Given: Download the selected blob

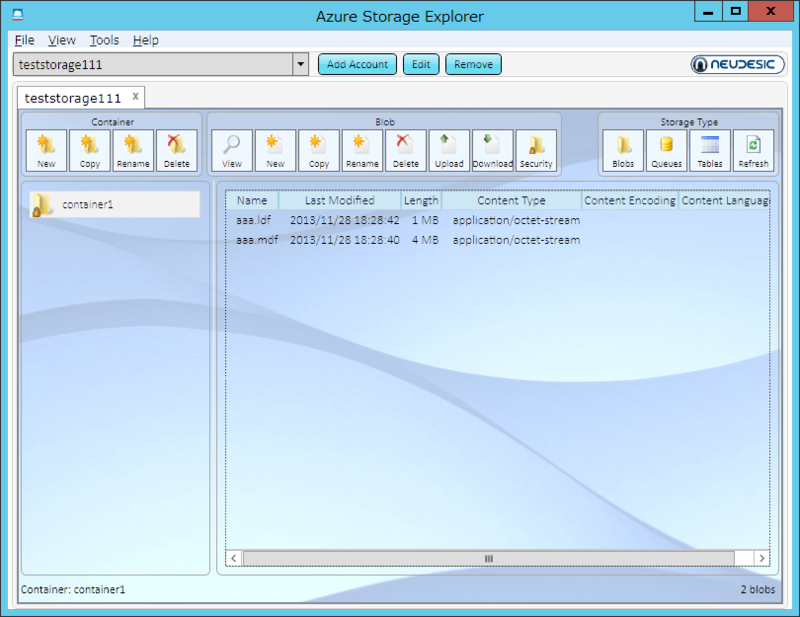Looking at the screenshot, I should [493, 150].
